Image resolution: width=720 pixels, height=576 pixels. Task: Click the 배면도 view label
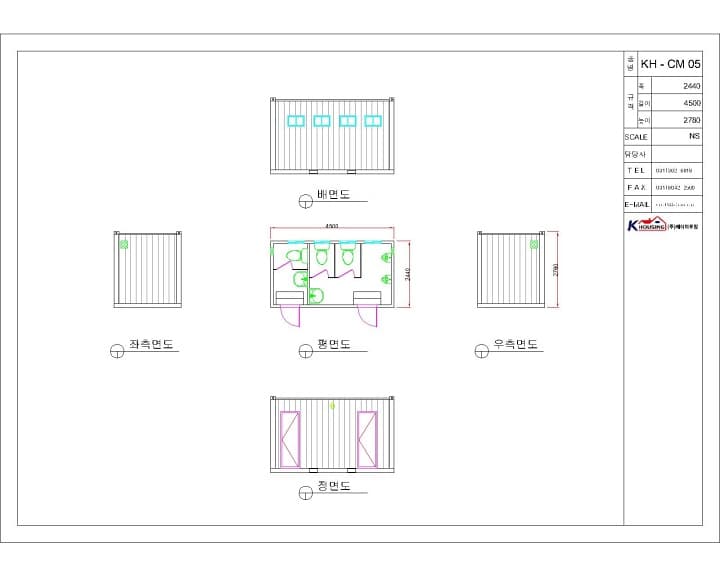334,194
